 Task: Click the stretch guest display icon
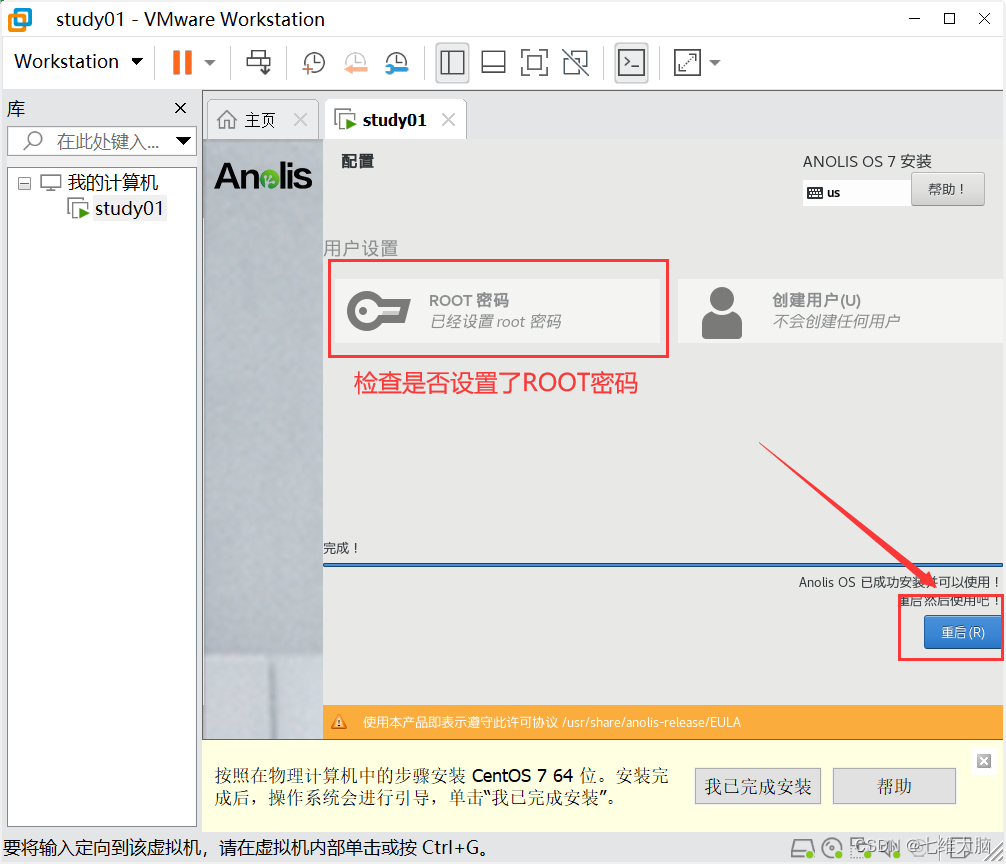pyautogui.click(x=687, y=63)
